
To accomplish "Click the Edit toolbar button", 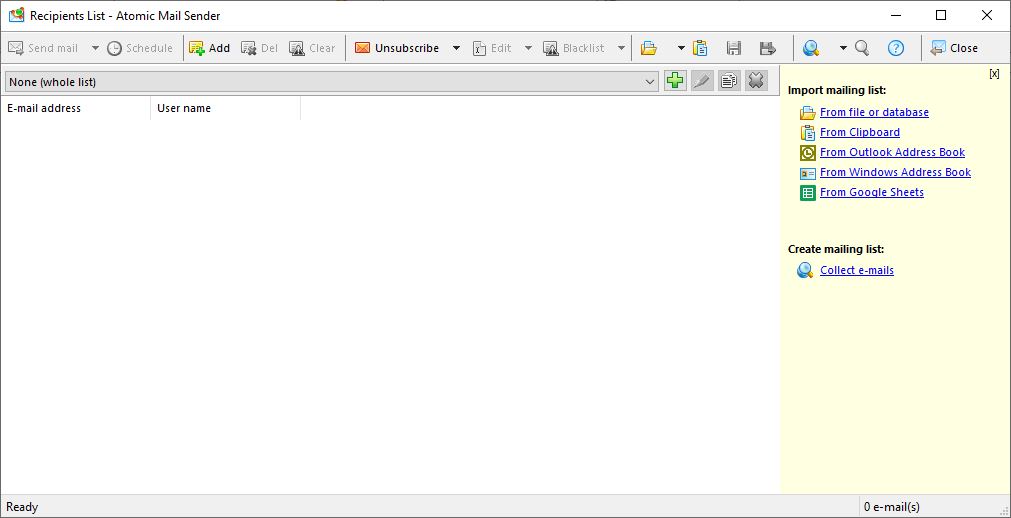I will 492,48.
